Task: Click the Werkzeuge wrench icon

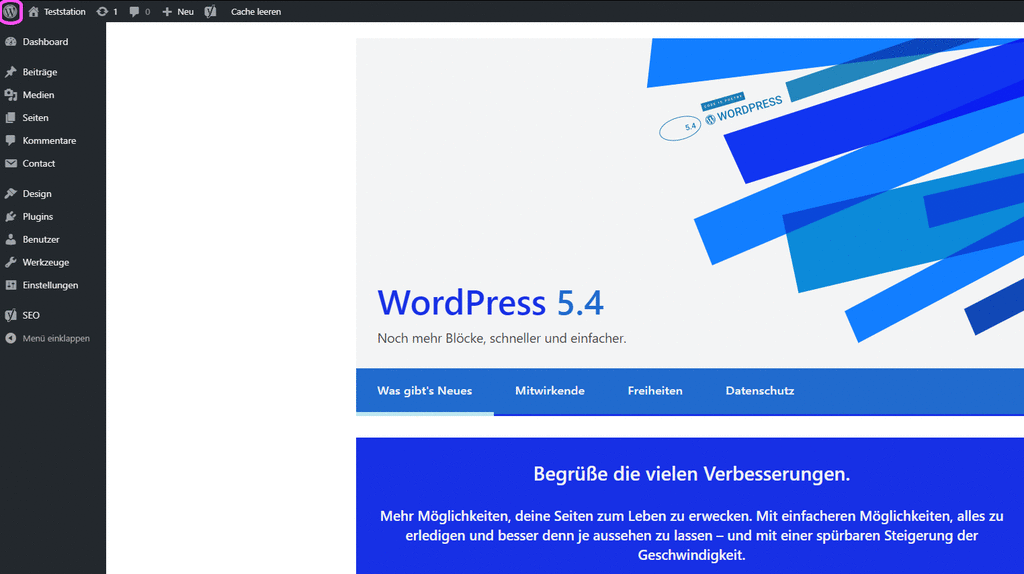Action: pos(10,262)
